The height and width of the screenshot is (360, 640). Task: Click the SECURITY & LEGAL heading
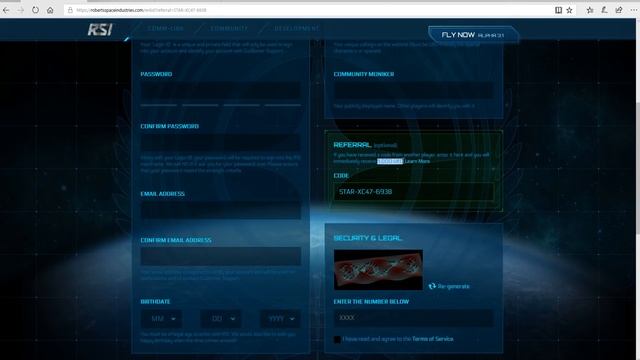pos(368,238)
